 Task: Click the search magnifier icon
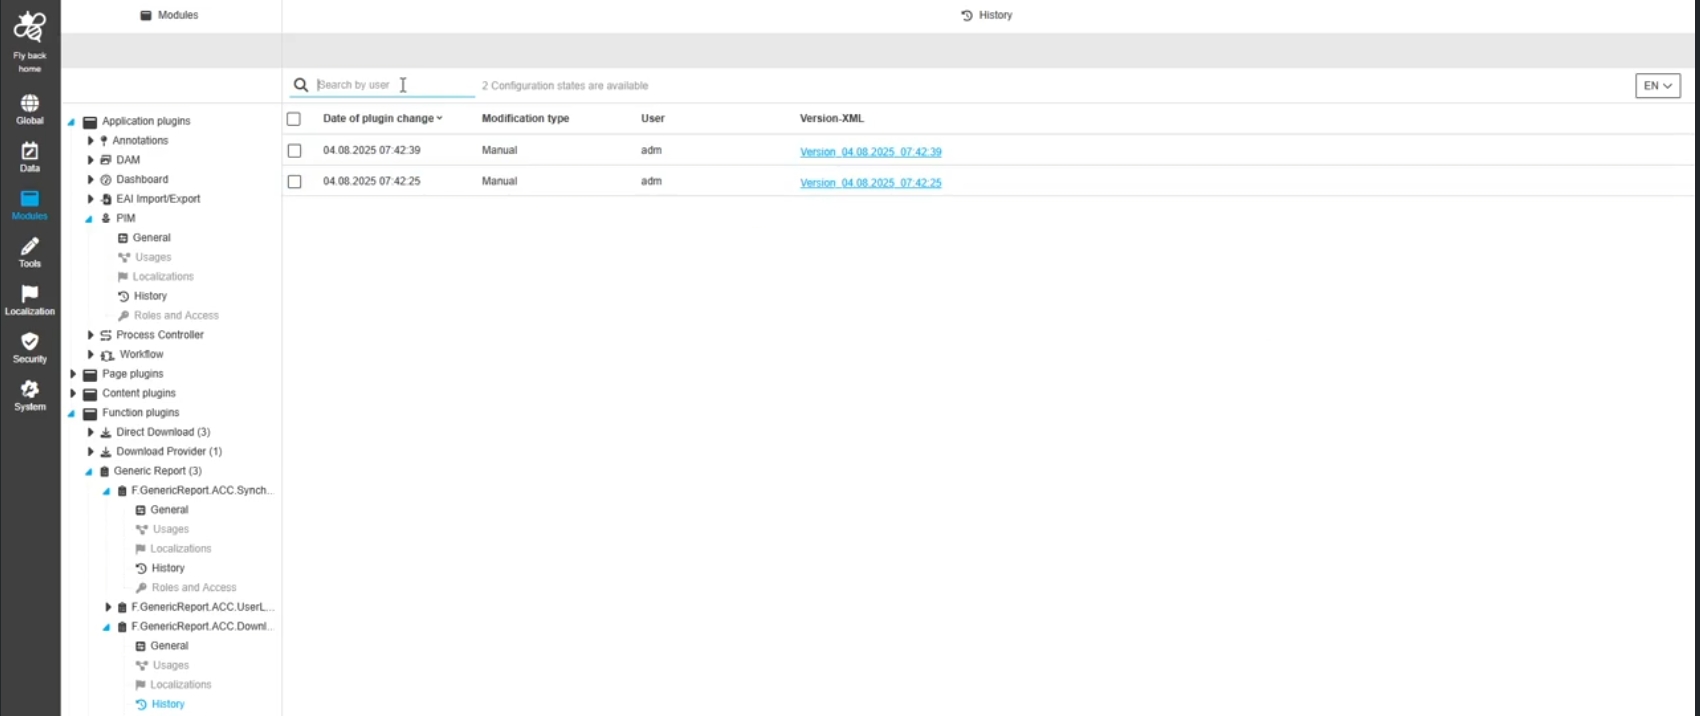point(301,85)
